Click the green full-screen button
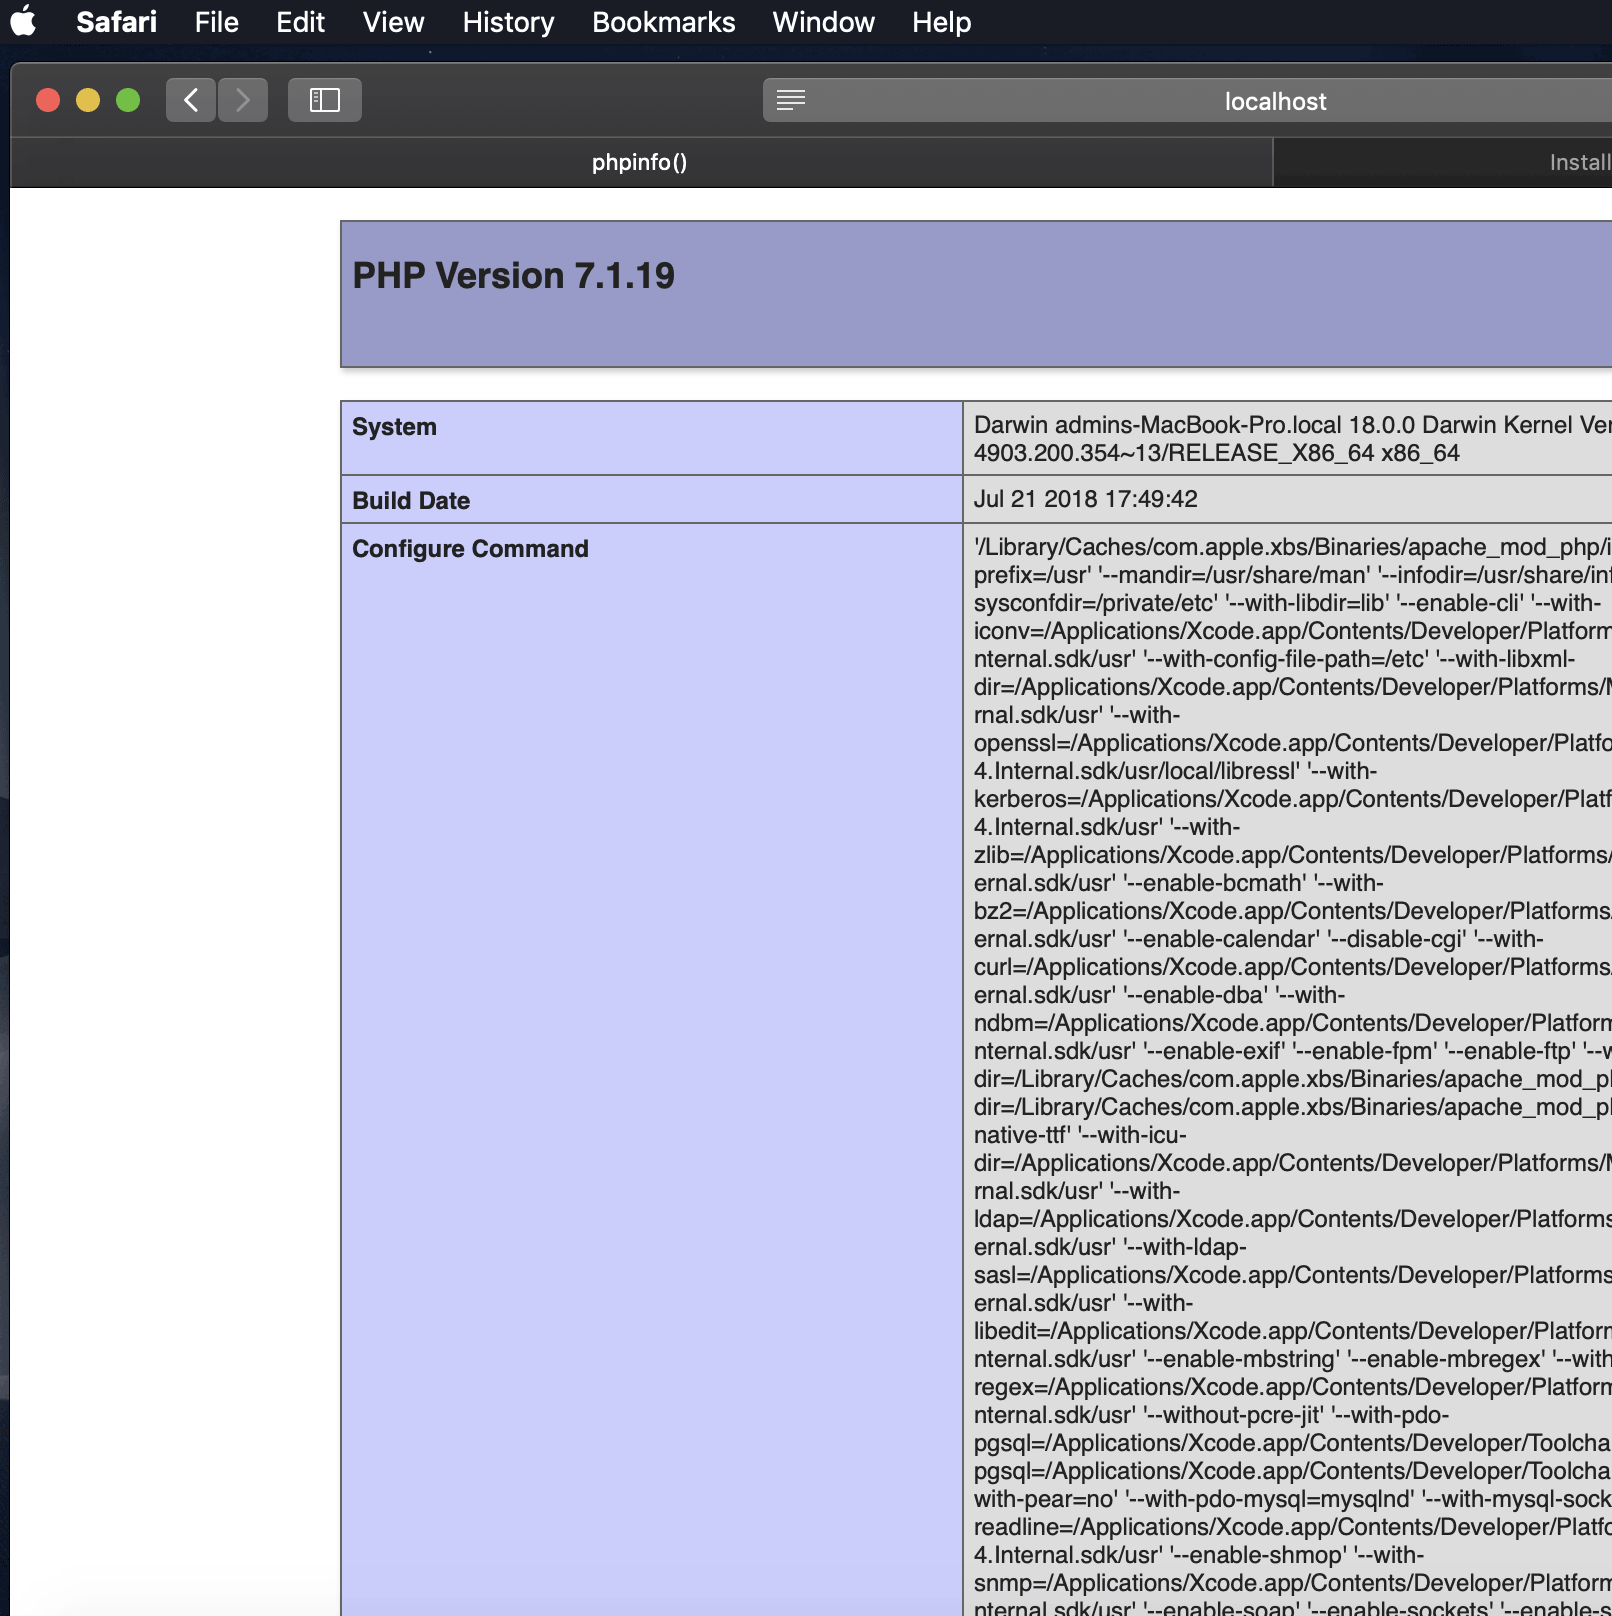 [x=128, y=100]
